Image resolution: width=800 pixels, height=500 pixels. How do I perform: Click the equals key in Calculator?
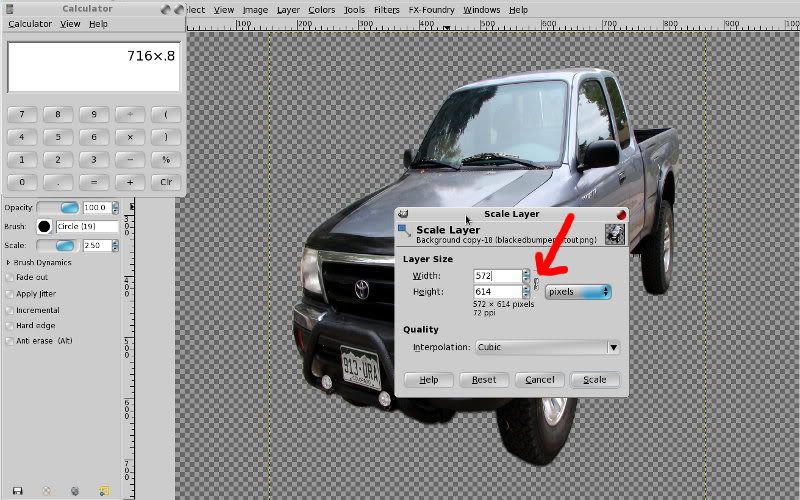[x=94, y=182]
